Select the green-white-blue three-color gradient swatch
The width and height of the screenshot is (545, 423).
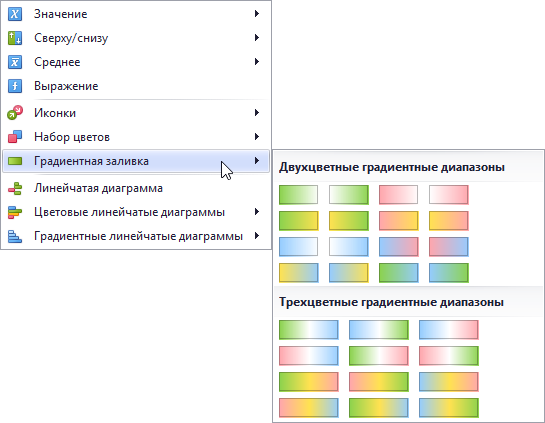pos(308,330)
